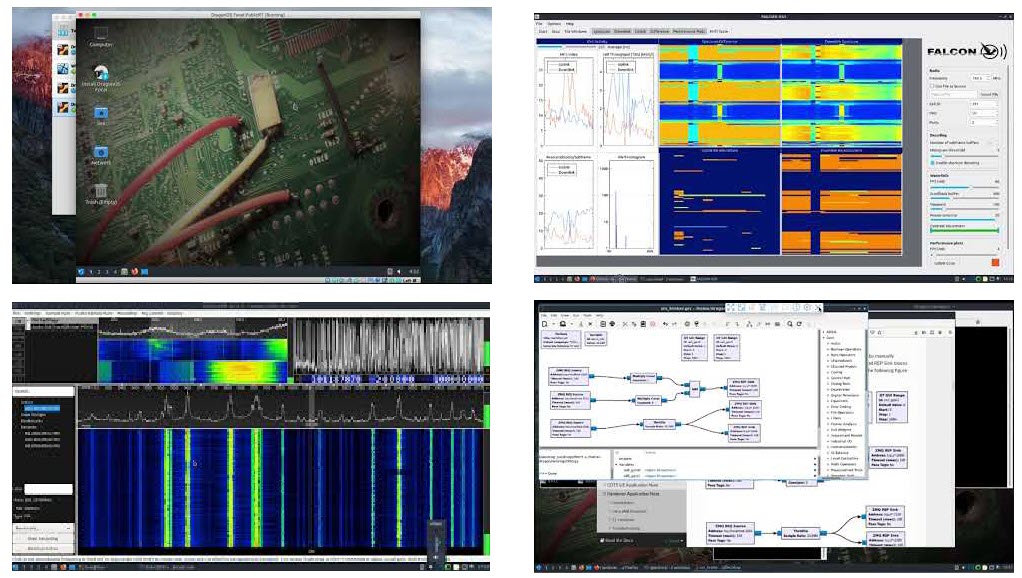Create a new flowgraph in GNU Radio Companion

tap(544, 324)
